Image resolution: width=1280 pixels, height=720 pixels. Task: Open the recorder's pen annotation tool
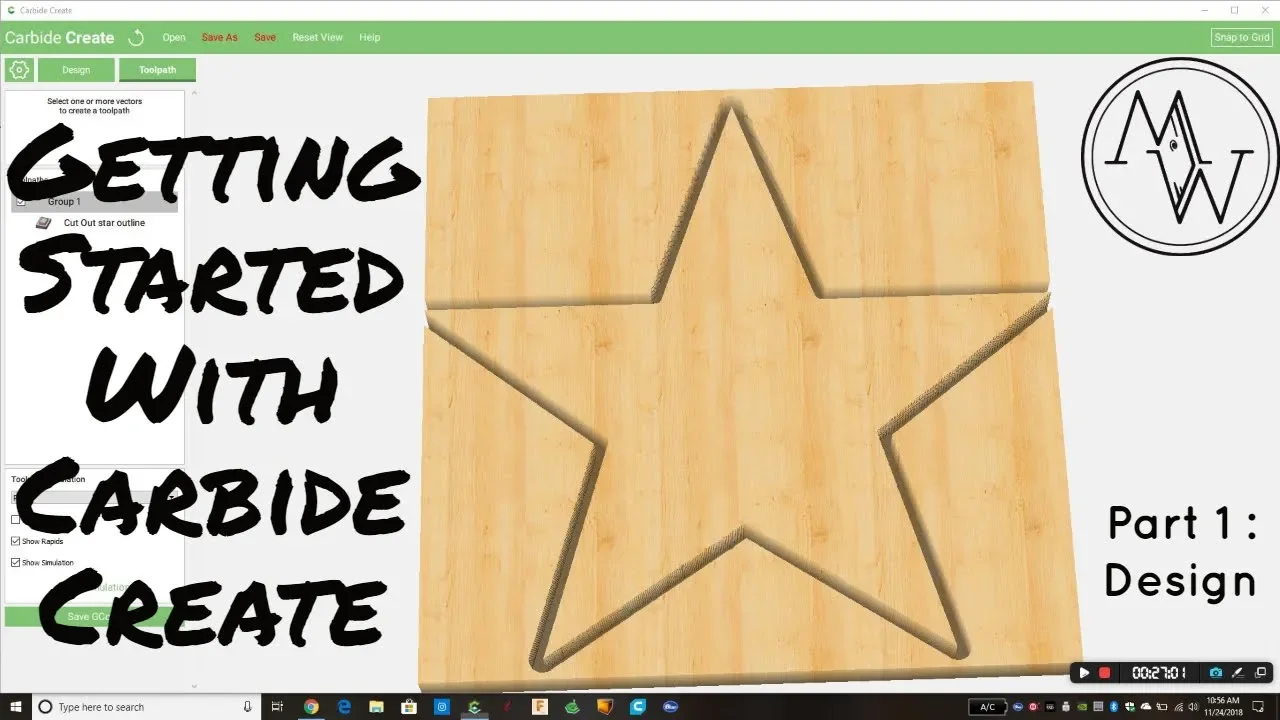1238,673
